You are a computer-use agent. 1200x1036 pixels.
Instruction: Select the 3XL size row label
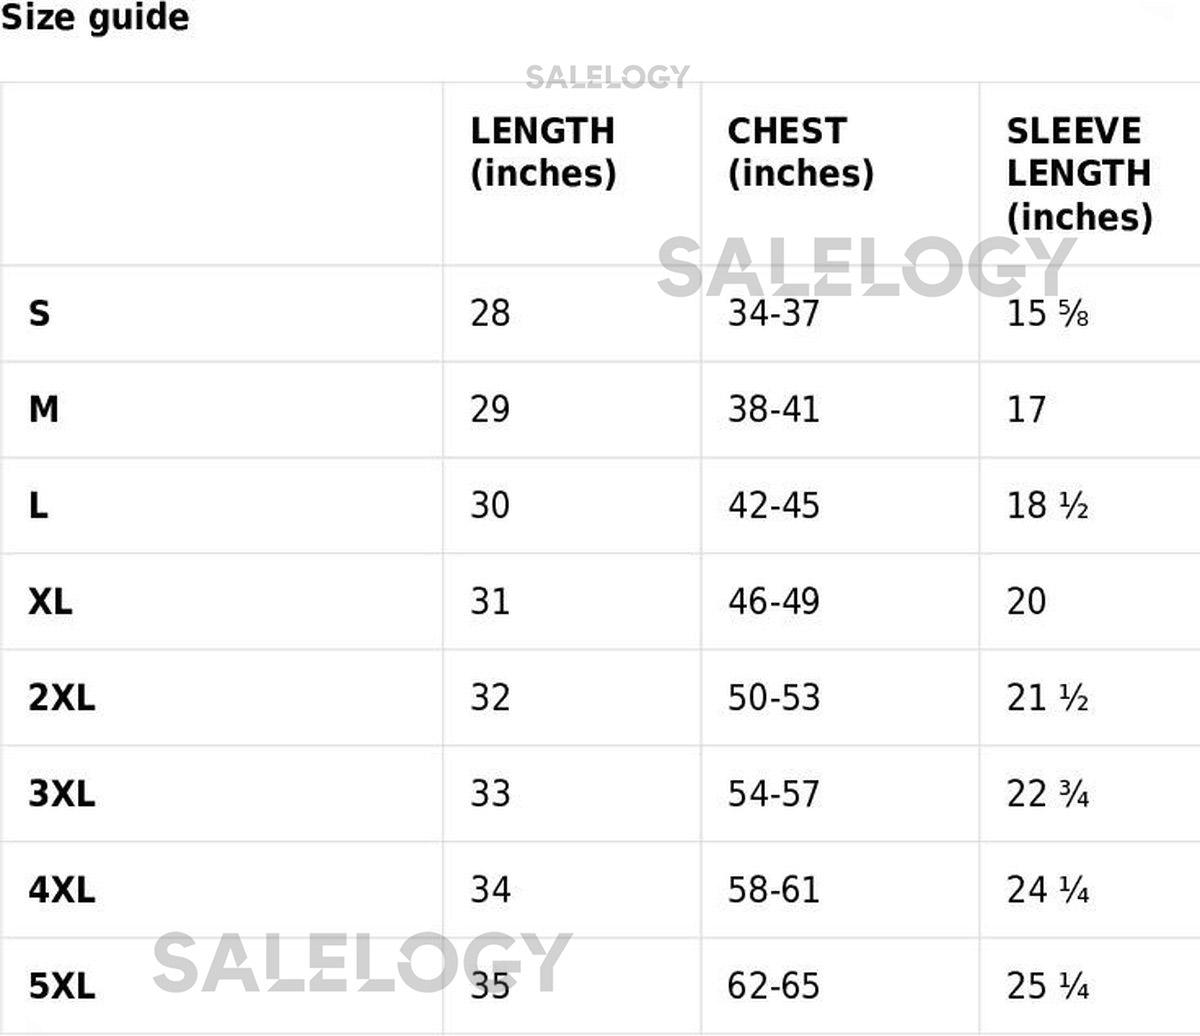coord(62,794)
